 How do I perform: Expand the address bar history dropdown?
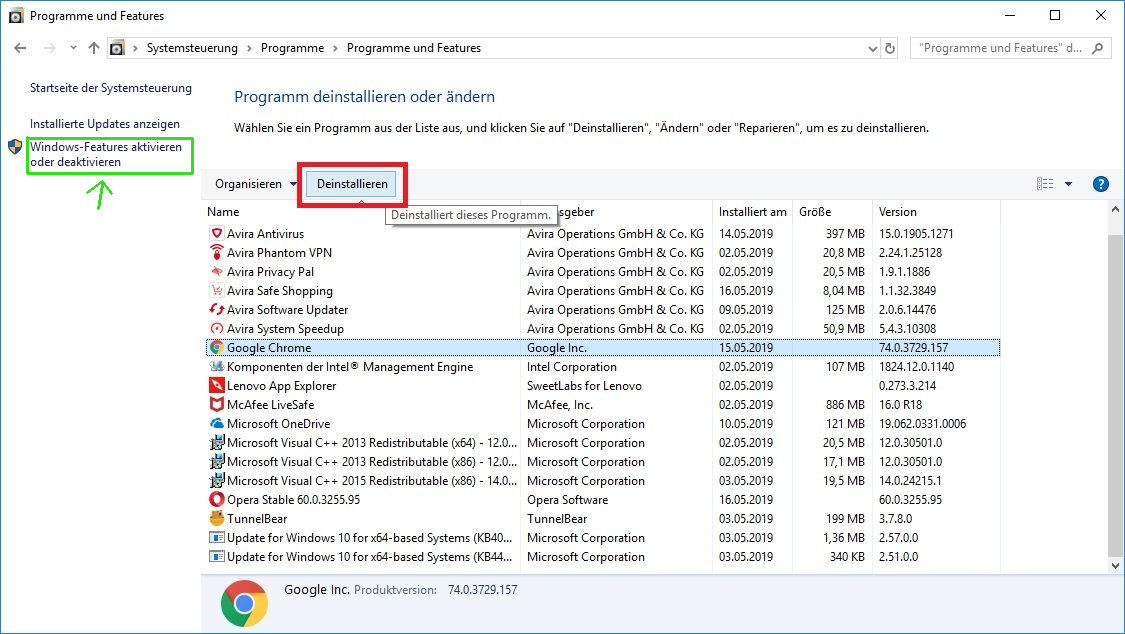tap(872, 49)
